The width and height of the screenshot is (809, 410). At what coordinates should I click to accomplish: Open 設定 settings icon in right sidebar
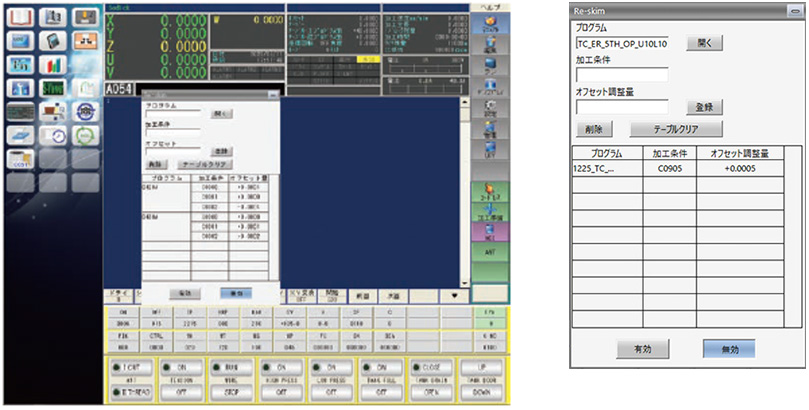tap(490, 110)
